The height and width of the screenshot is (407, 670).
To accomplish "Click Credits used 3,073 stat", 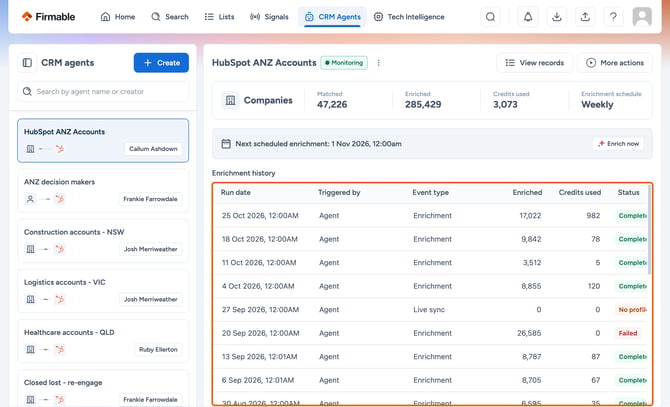I will [x=511, y=100].
